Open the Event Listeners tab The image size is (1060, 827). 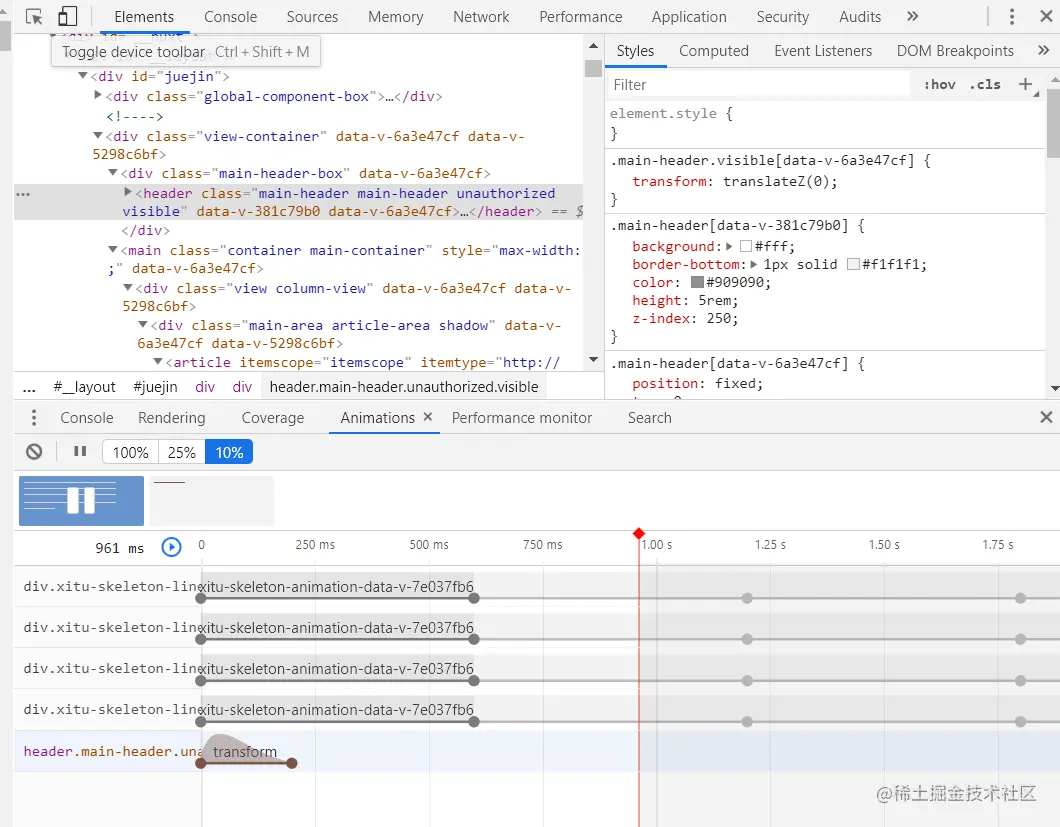coord(823,51)
